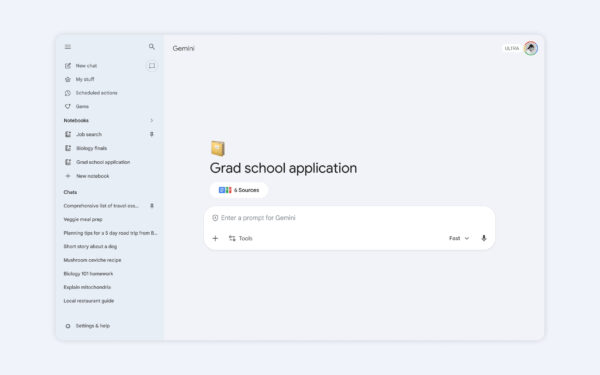Activate the microphone voice input icon
This screenshot has height=375, width=600.
point(484,238)
